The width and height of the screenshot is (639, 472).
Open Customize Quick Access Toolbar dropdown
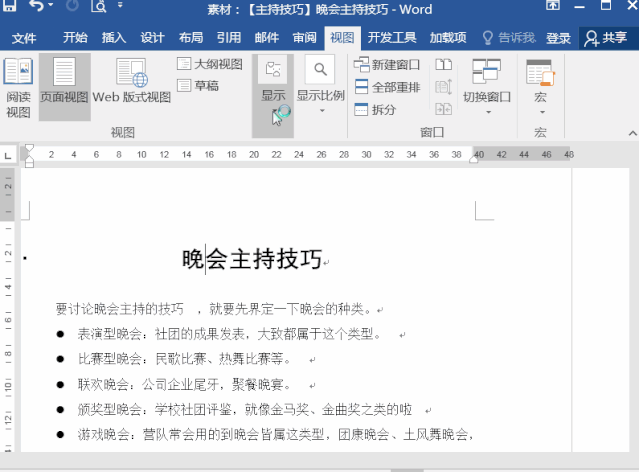tap(120, 5)
